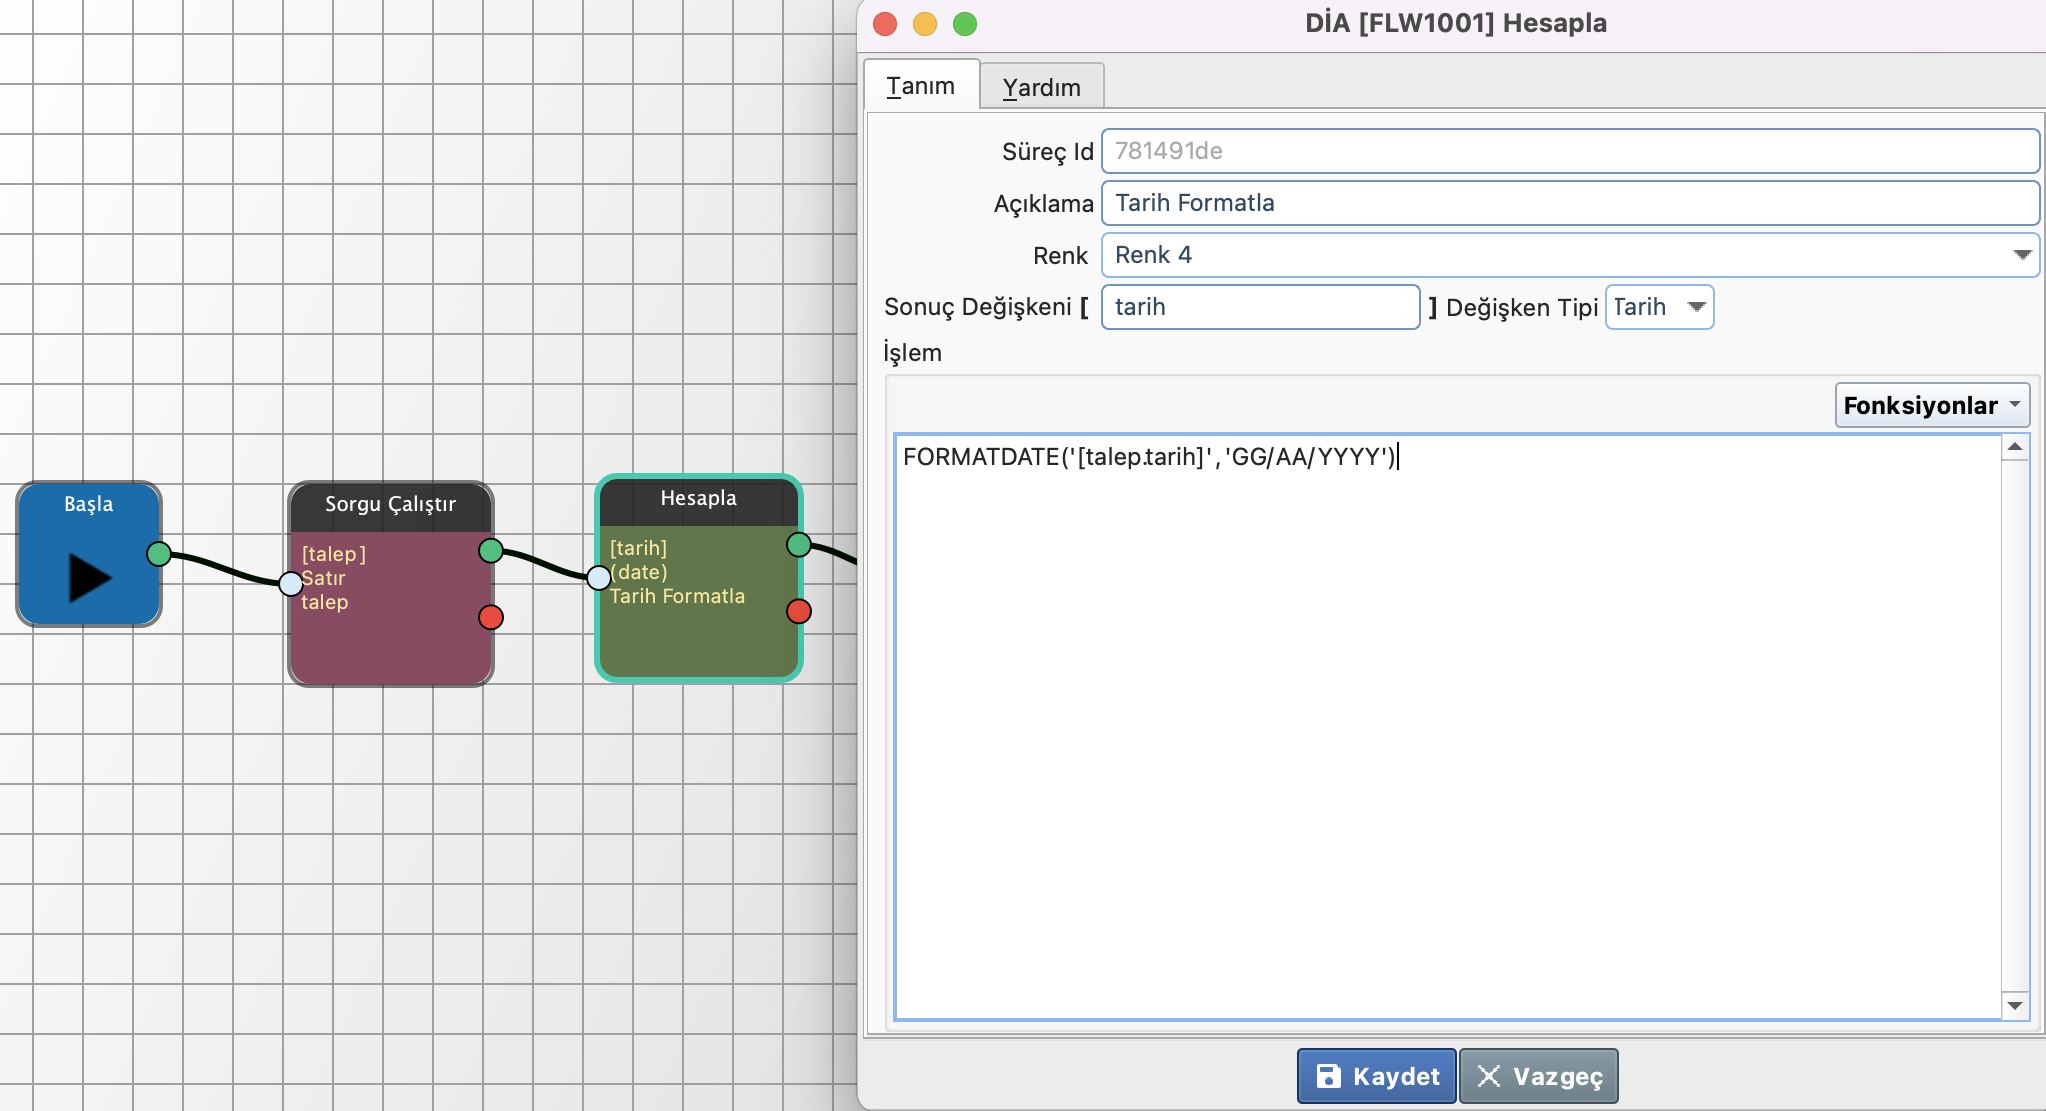Click green output port of Başla node
Viewport: 2046px width, 1111px height.
click(x=159, y=553)
